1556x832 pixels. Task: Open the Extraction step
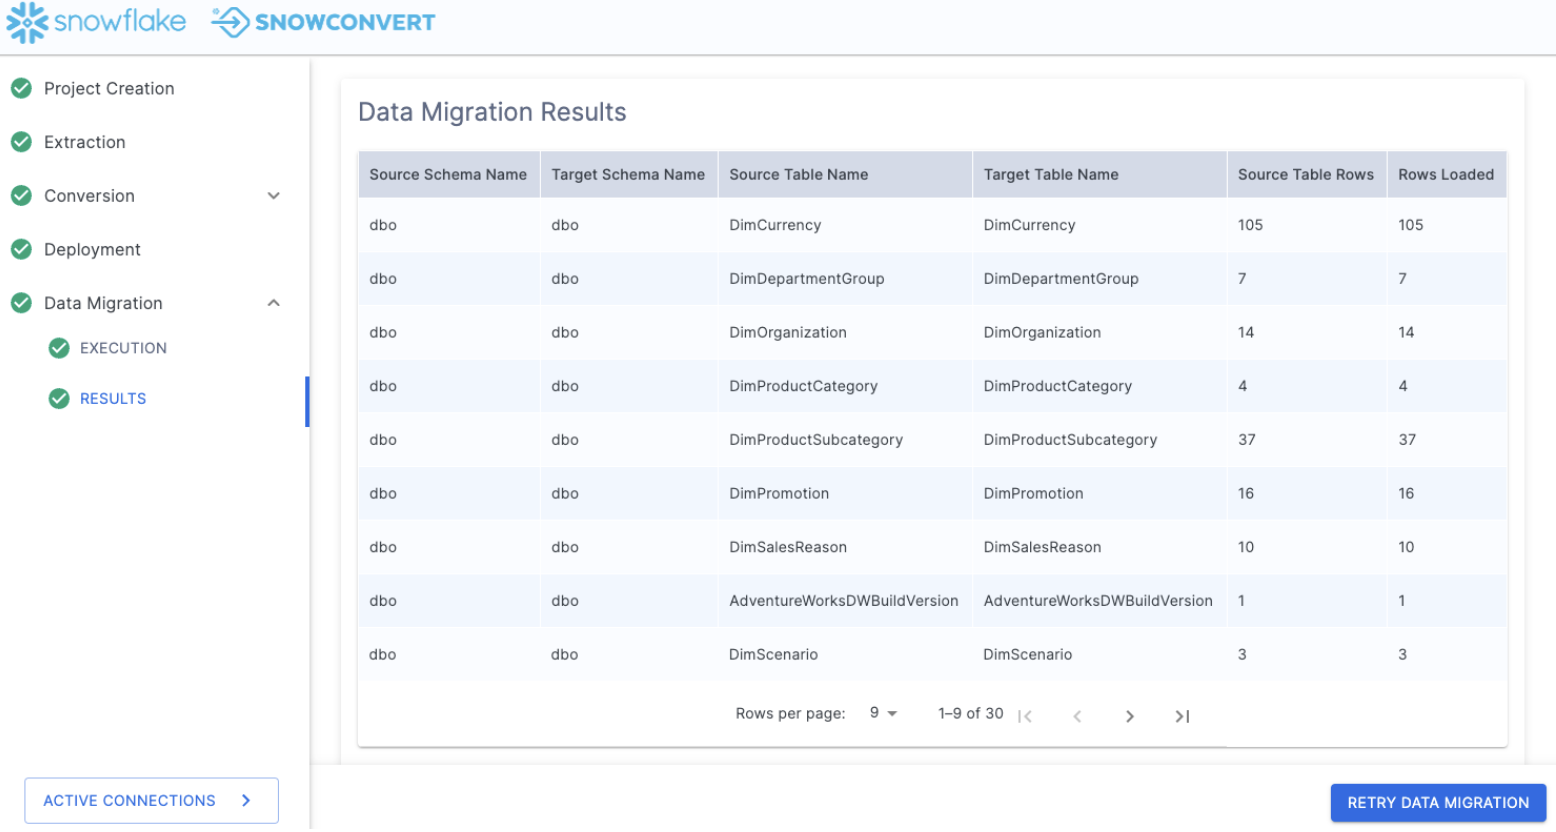(85, 143)
